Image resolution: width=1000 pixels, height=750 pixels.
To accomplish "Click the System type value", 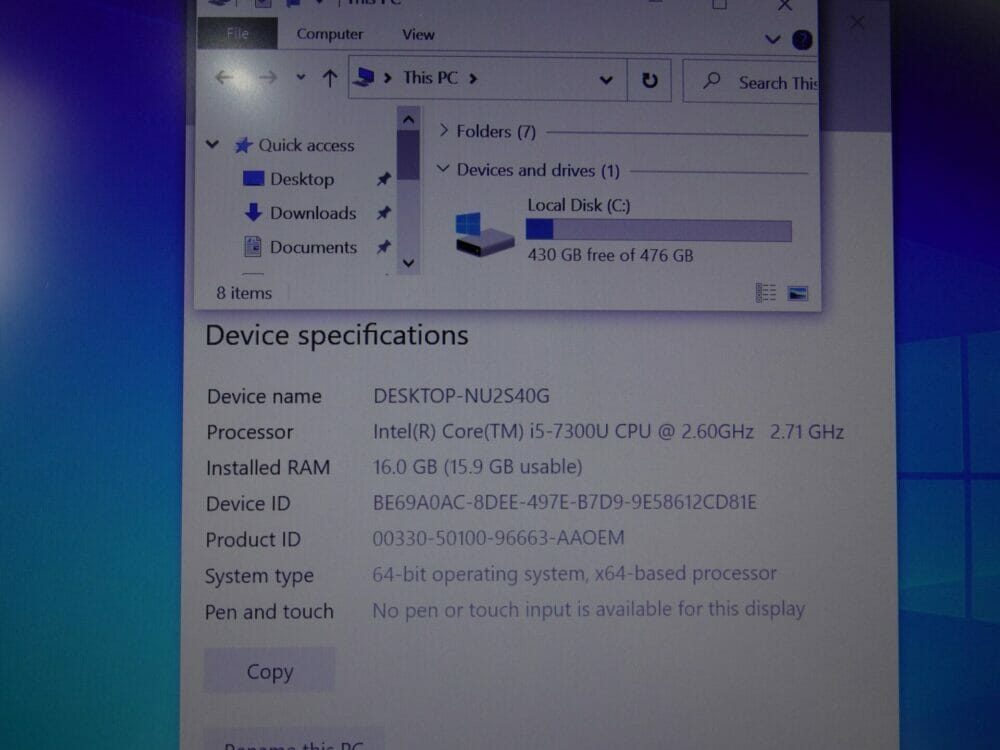I will [x=574, y=574].
